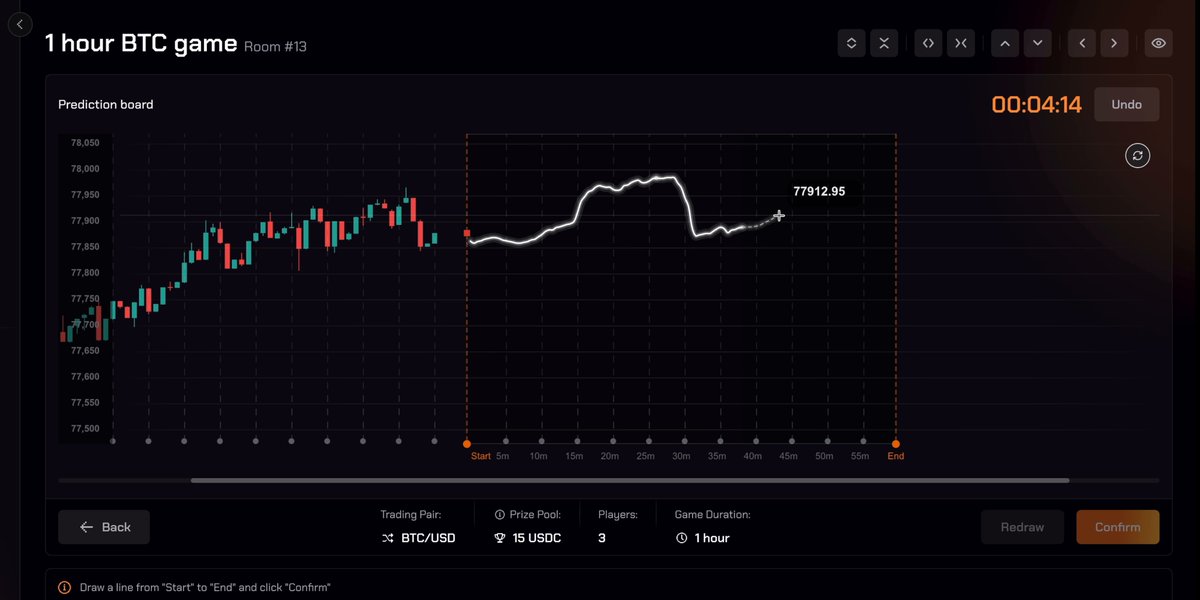The width and height of the screenshot is (1200, 600).
Task: Click the horizontal chart scrollbar thumb
Action: coord(630,480)
